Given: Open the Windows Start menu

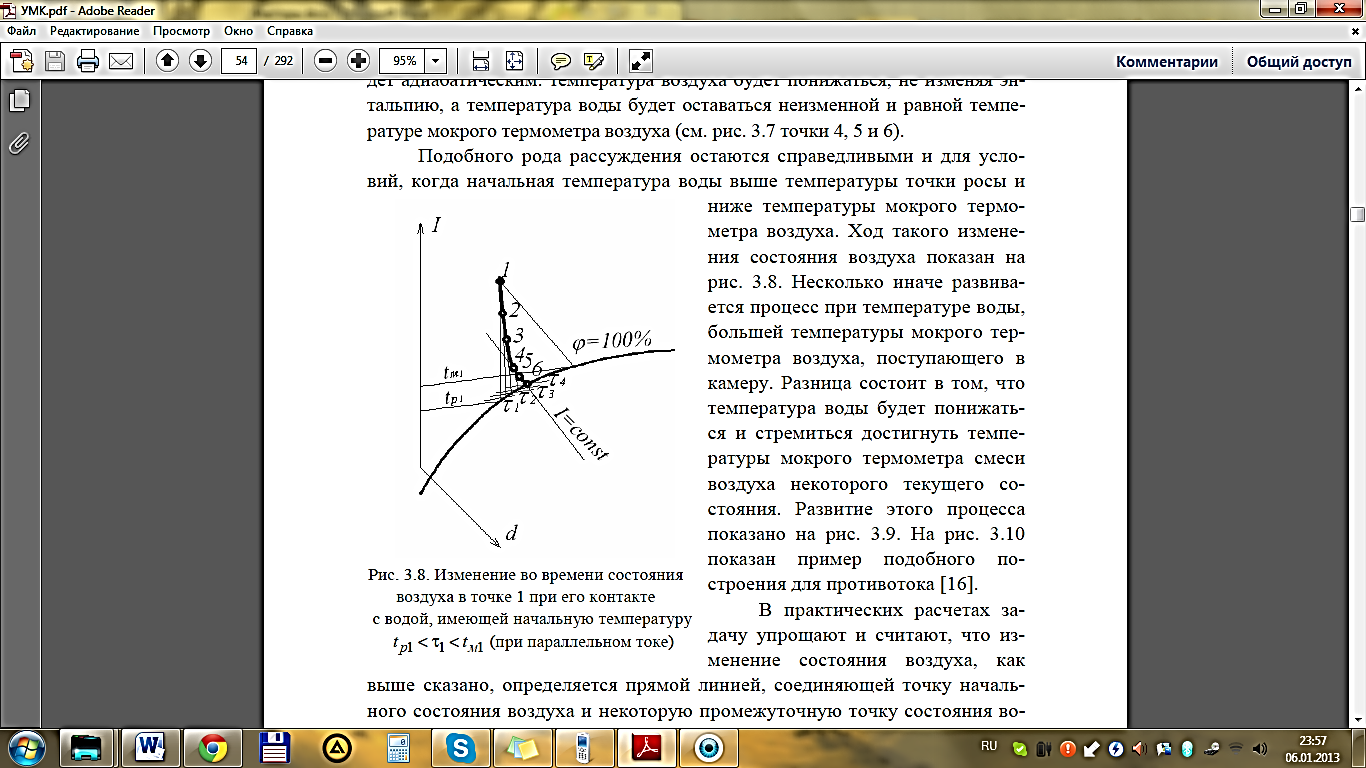Looking at the screenshot, I should click(24, 747).
